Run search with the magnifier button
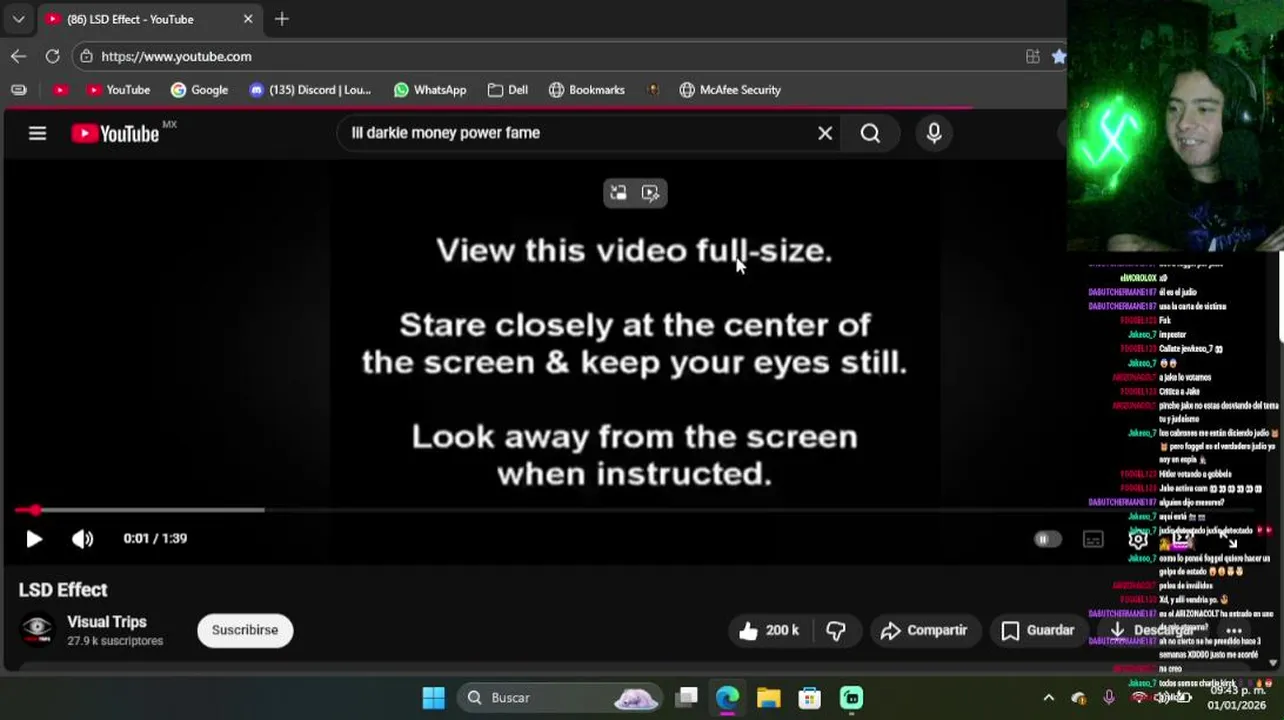The height and width of the screenshot is (720, 1284). pos(870,133)
